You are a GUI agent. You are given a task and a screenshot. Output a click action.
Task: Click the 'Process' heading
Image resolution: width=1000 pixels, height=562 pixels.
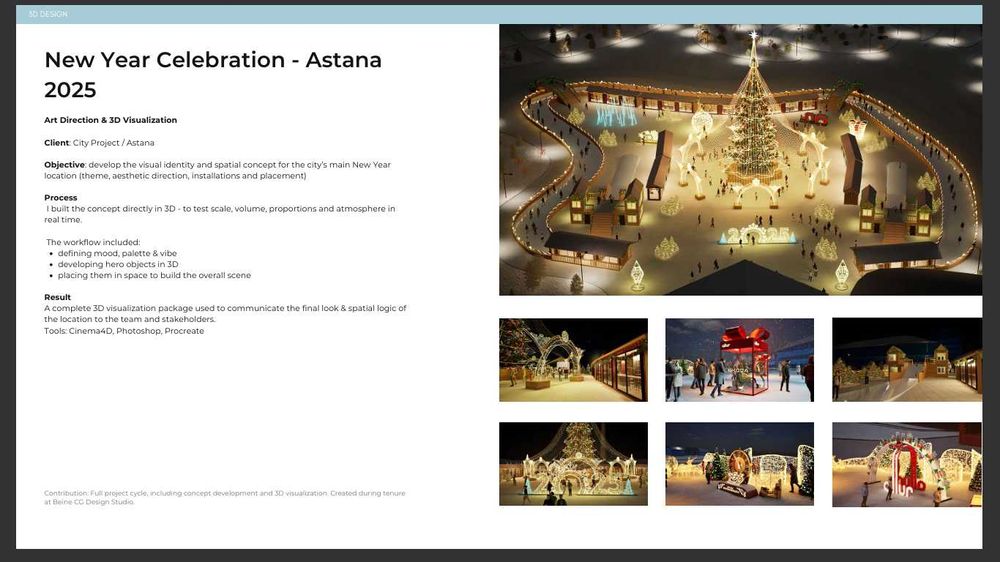[x=61, y=198]
